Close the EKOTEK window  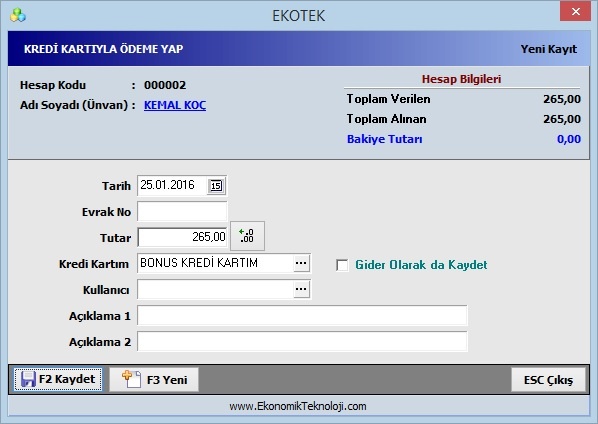[x=575, y=12]
